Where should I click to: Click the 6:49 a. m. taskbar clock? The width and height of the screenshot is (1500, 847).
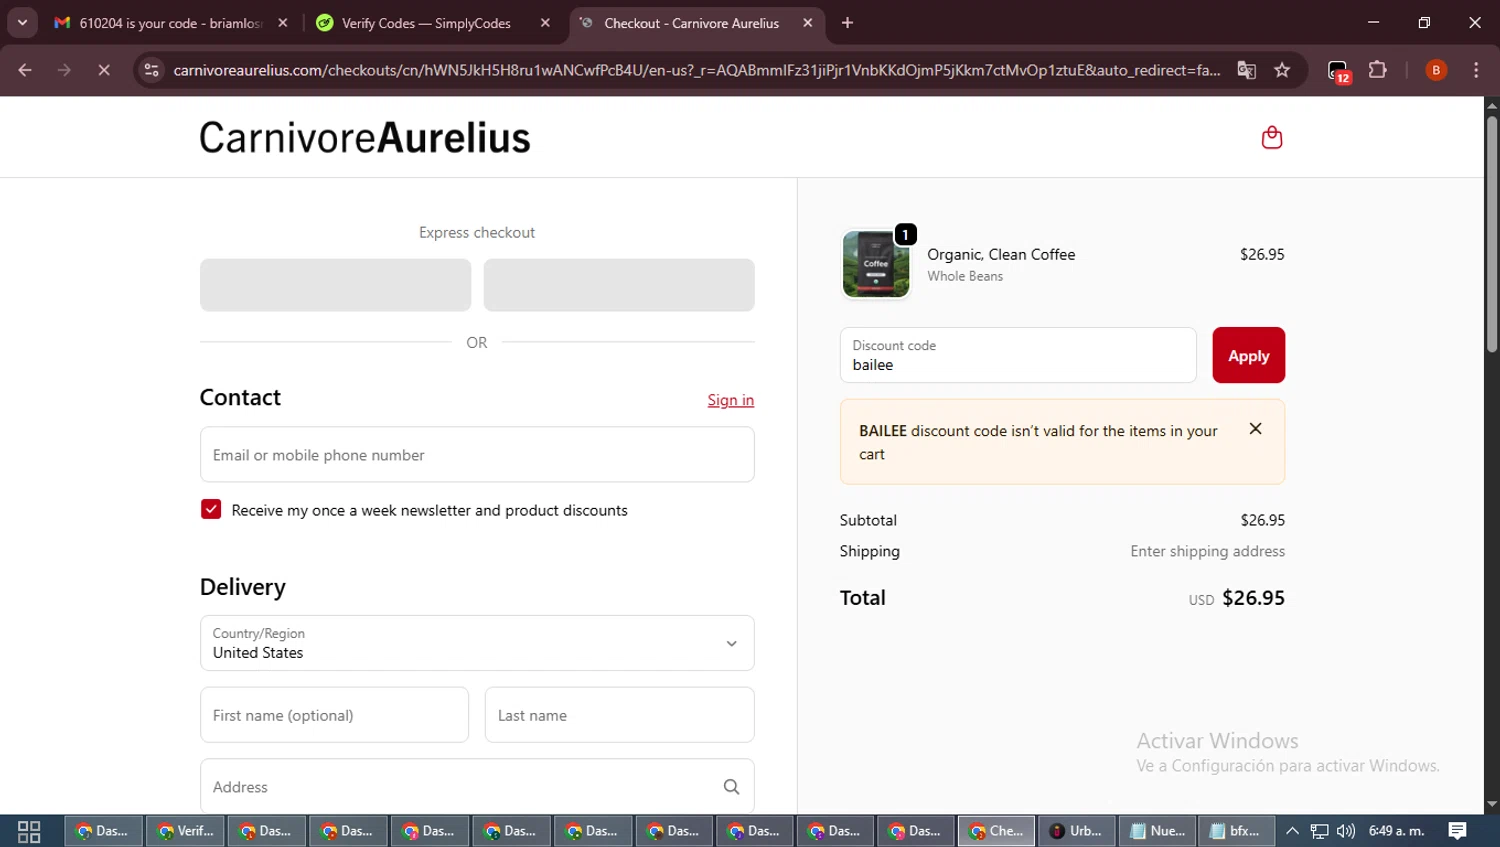pyautogui.click(x=1396, y=831)
